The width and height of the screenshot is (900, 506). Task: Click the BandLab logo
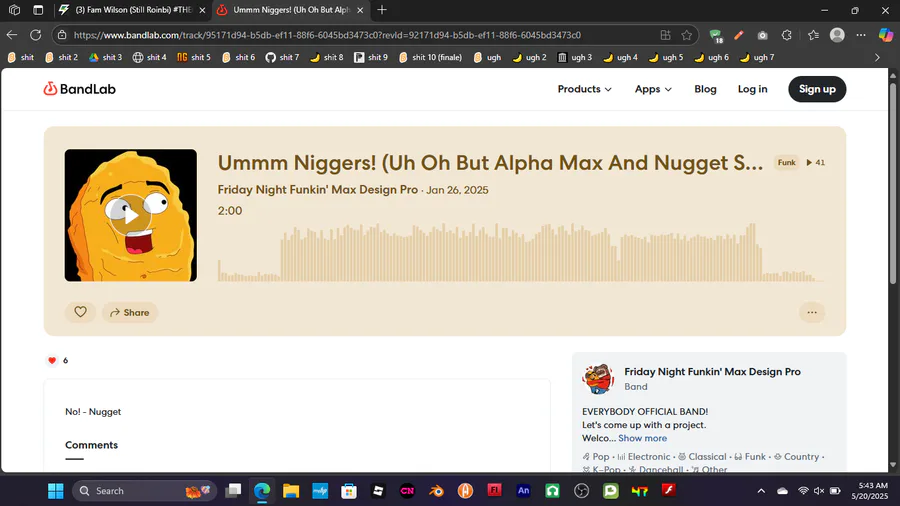click(x=79, y=89)
